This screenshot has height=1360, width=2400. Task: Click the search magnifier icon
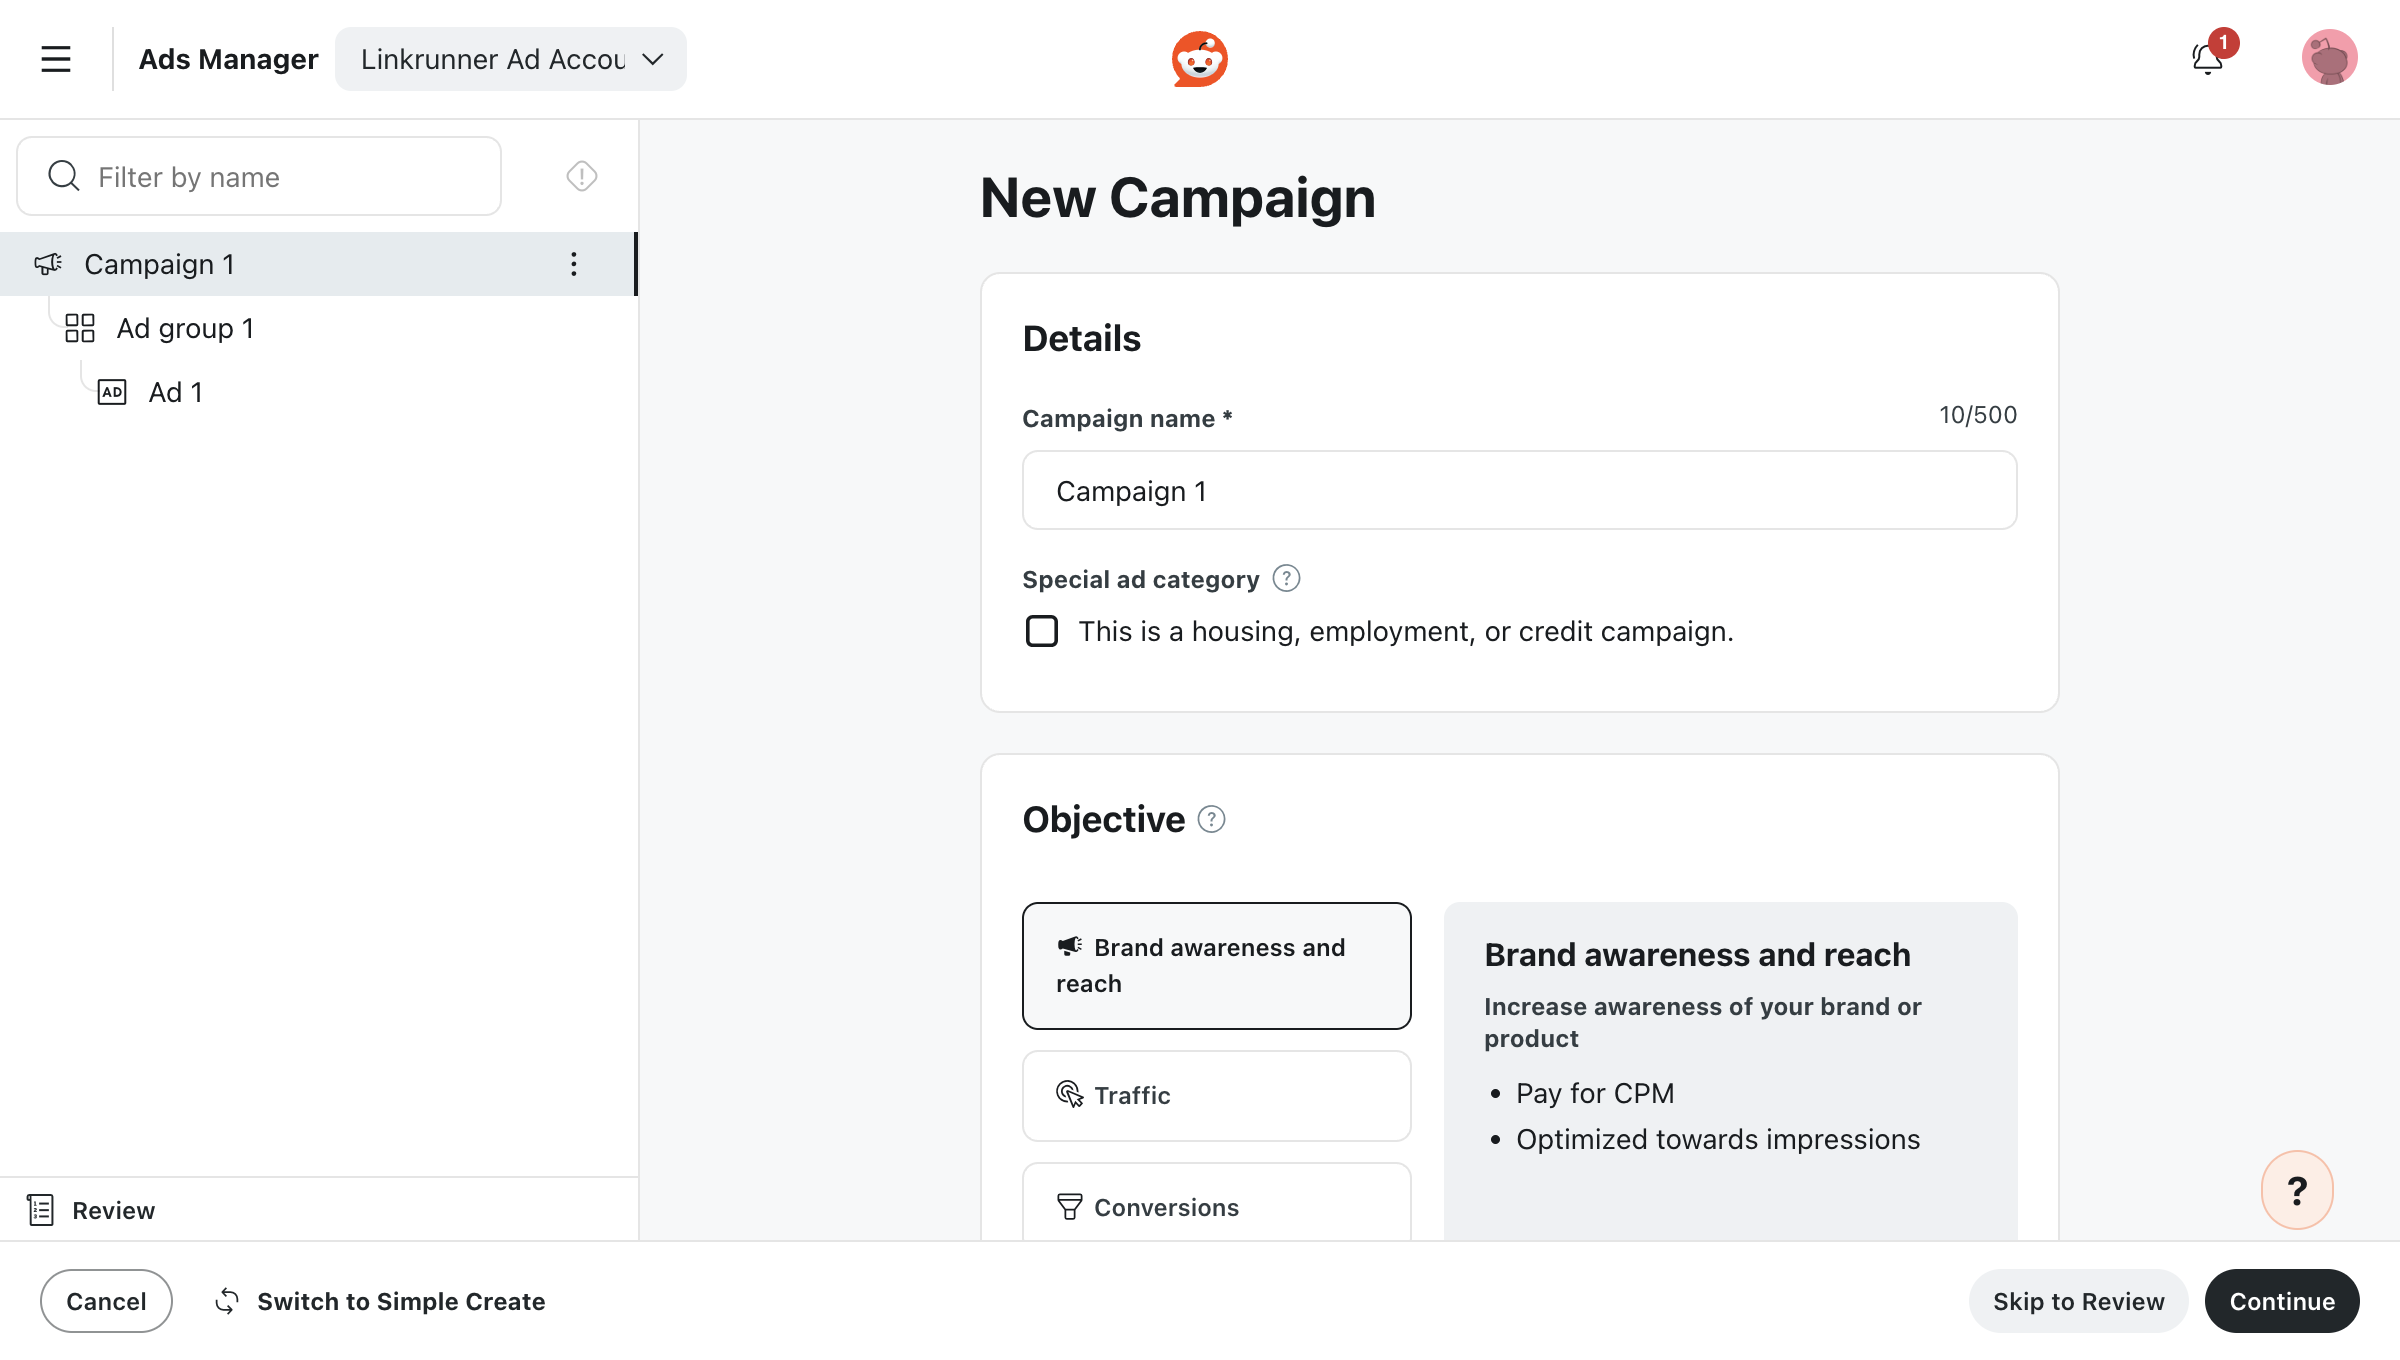point(64,176)
